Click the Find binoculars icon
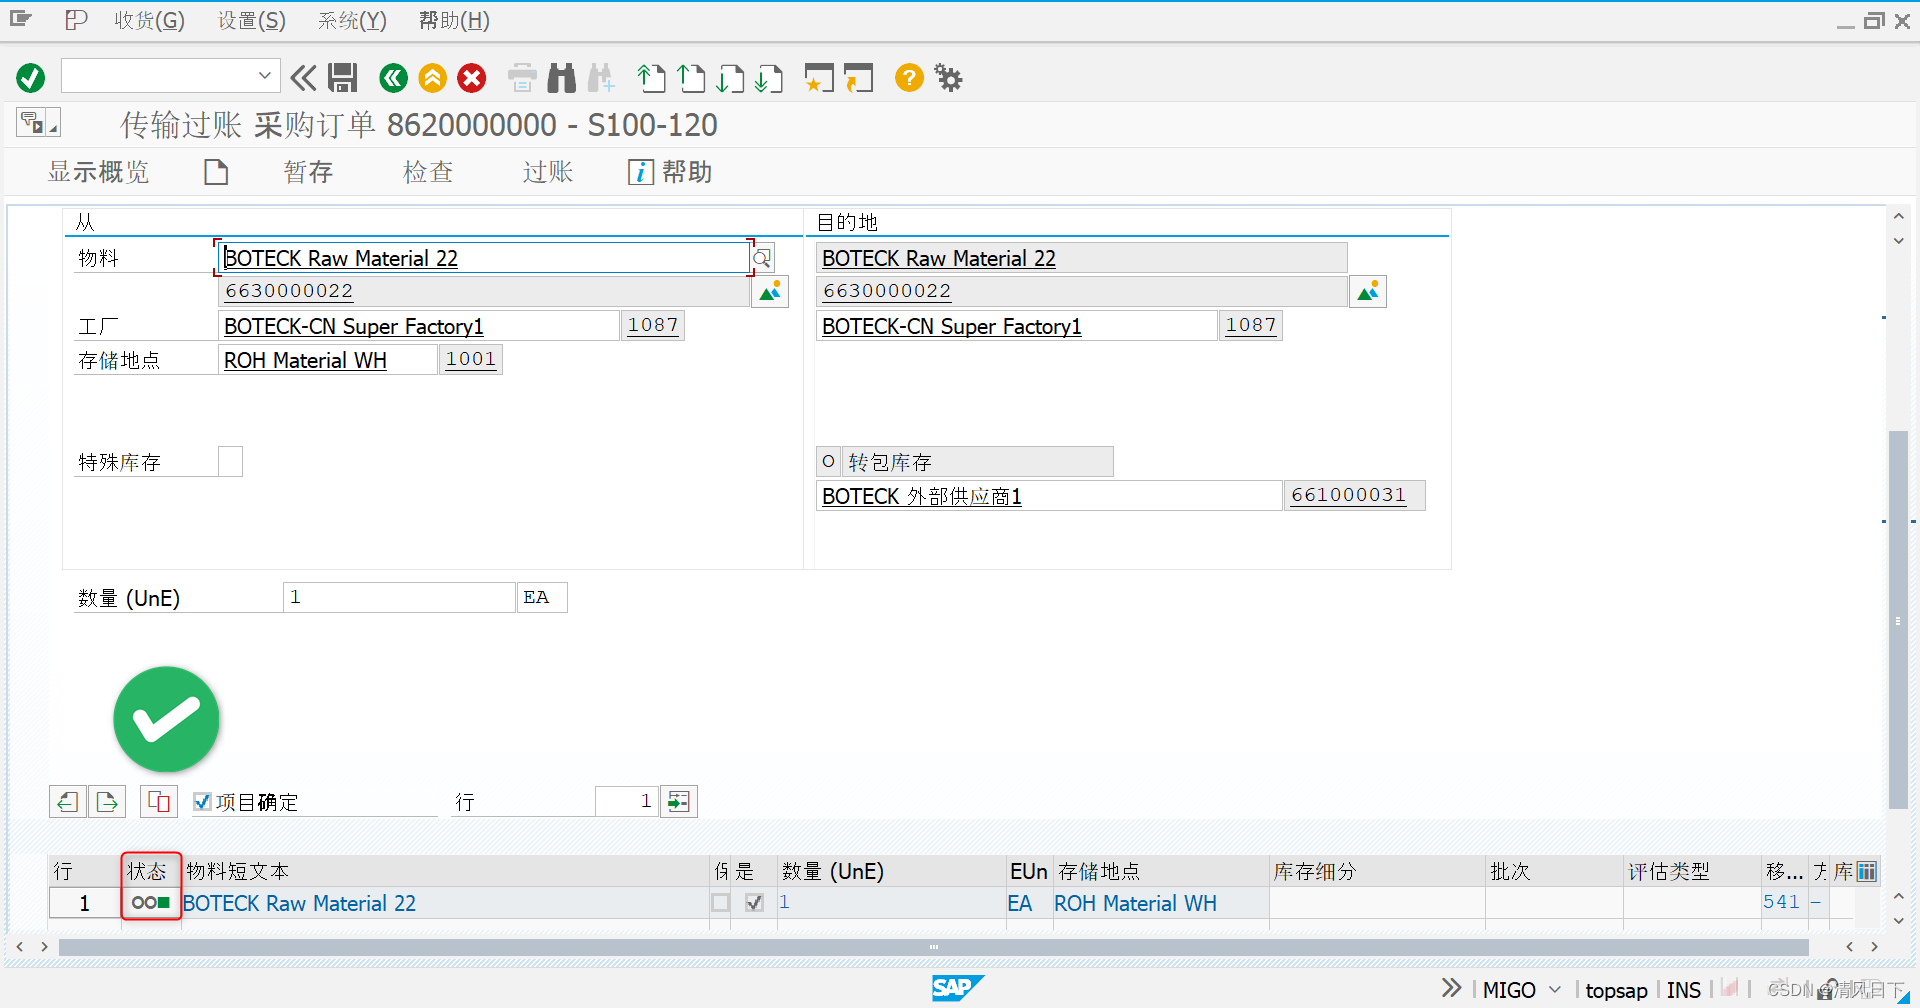Image resolution: width=1920 pixels, height=1008 pixels. (562, 78)
